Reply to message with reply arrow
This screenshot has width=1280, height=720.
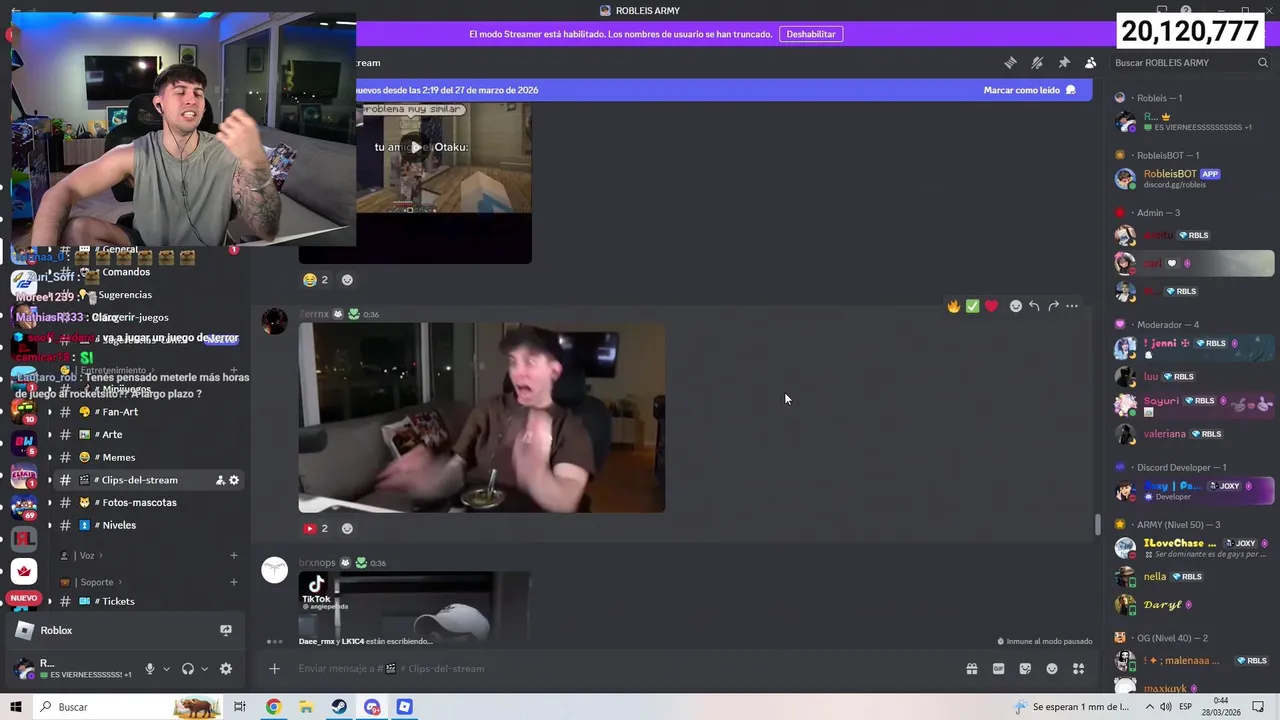(1034, 306)
